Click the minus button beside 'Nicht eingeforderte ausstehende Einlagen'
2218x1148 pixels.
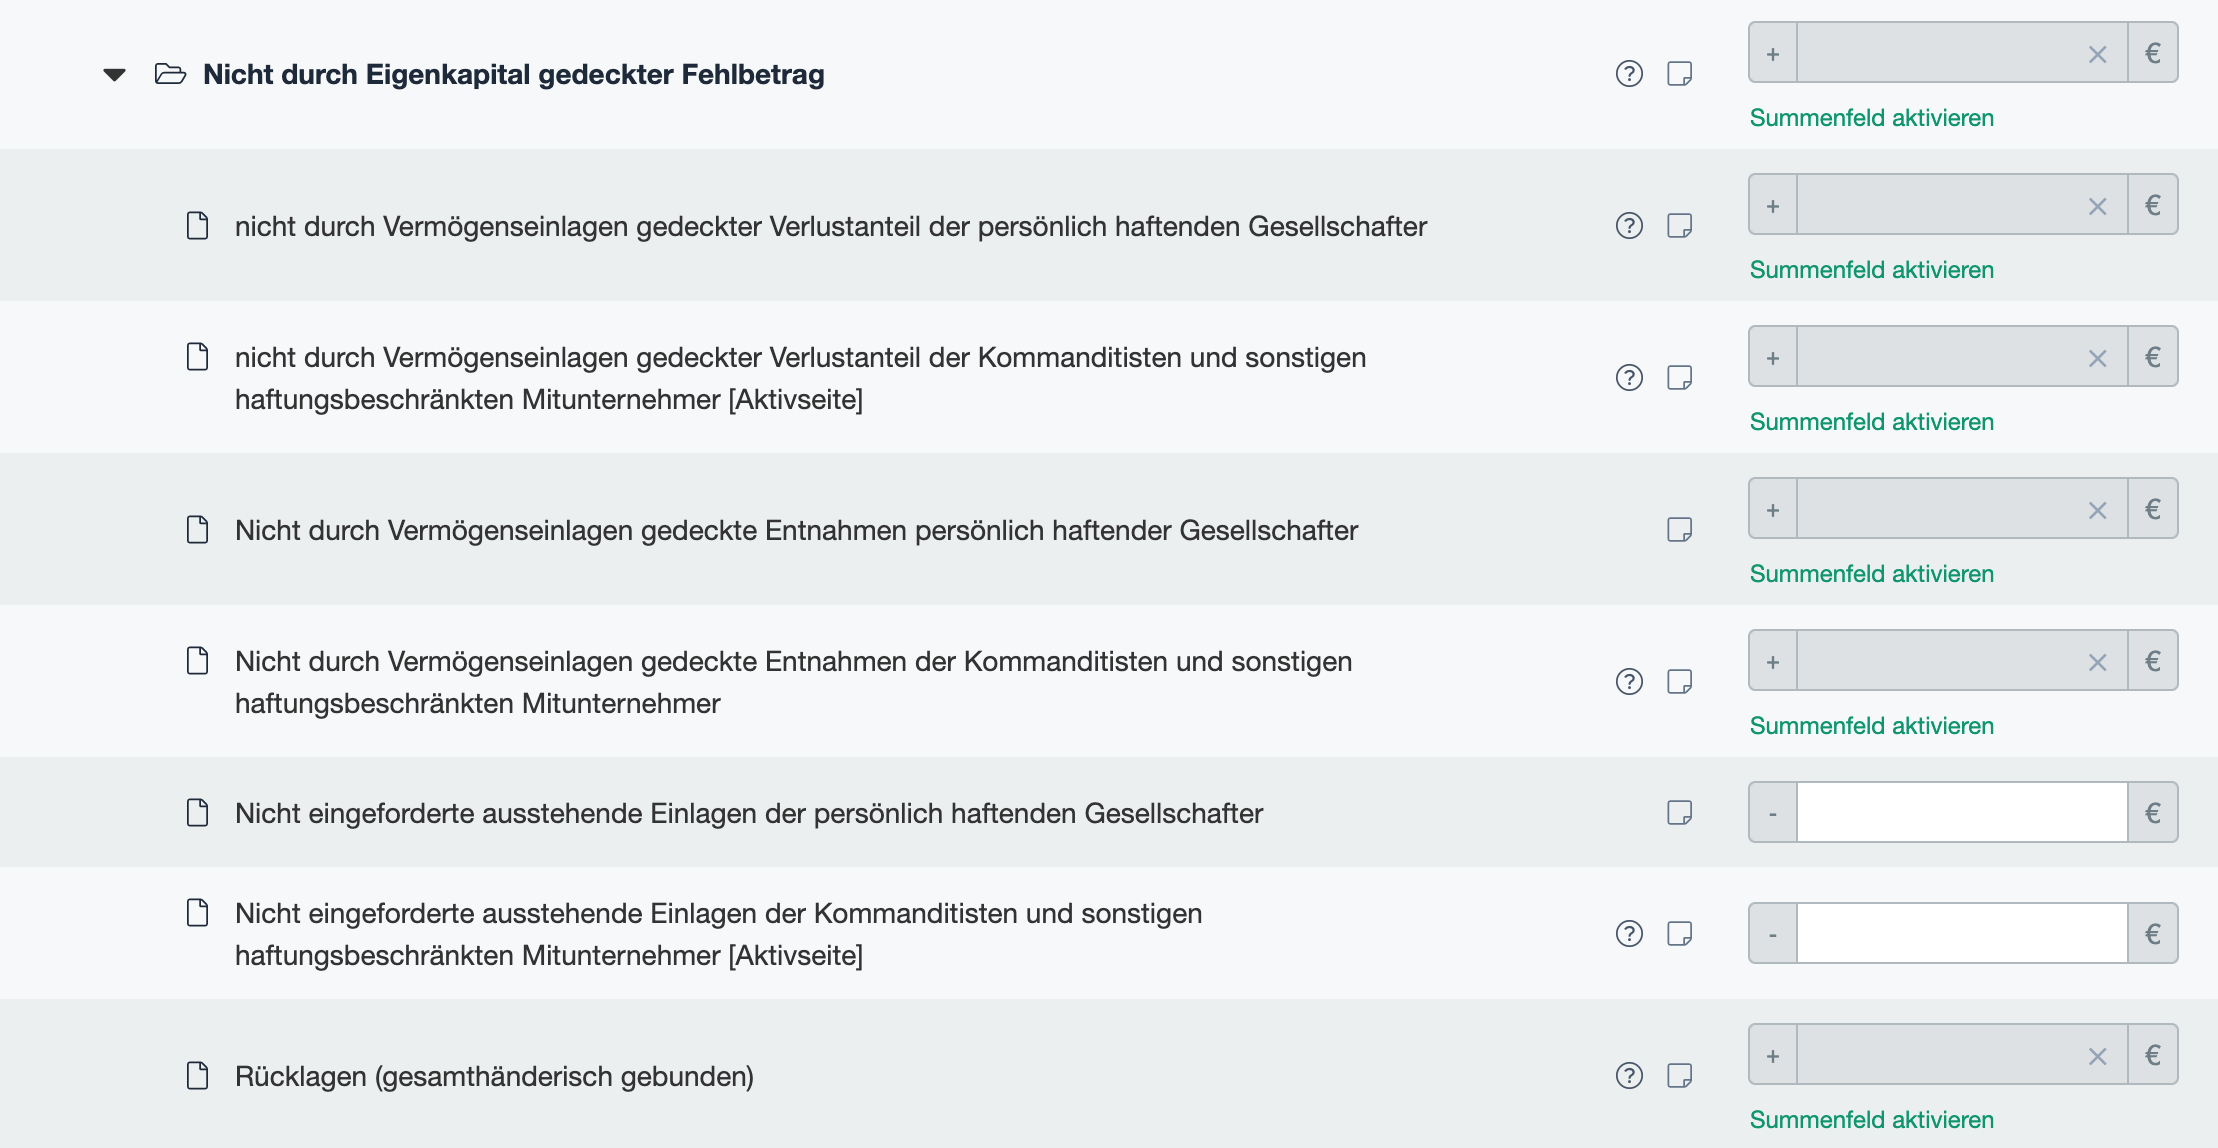[1772, 811]
